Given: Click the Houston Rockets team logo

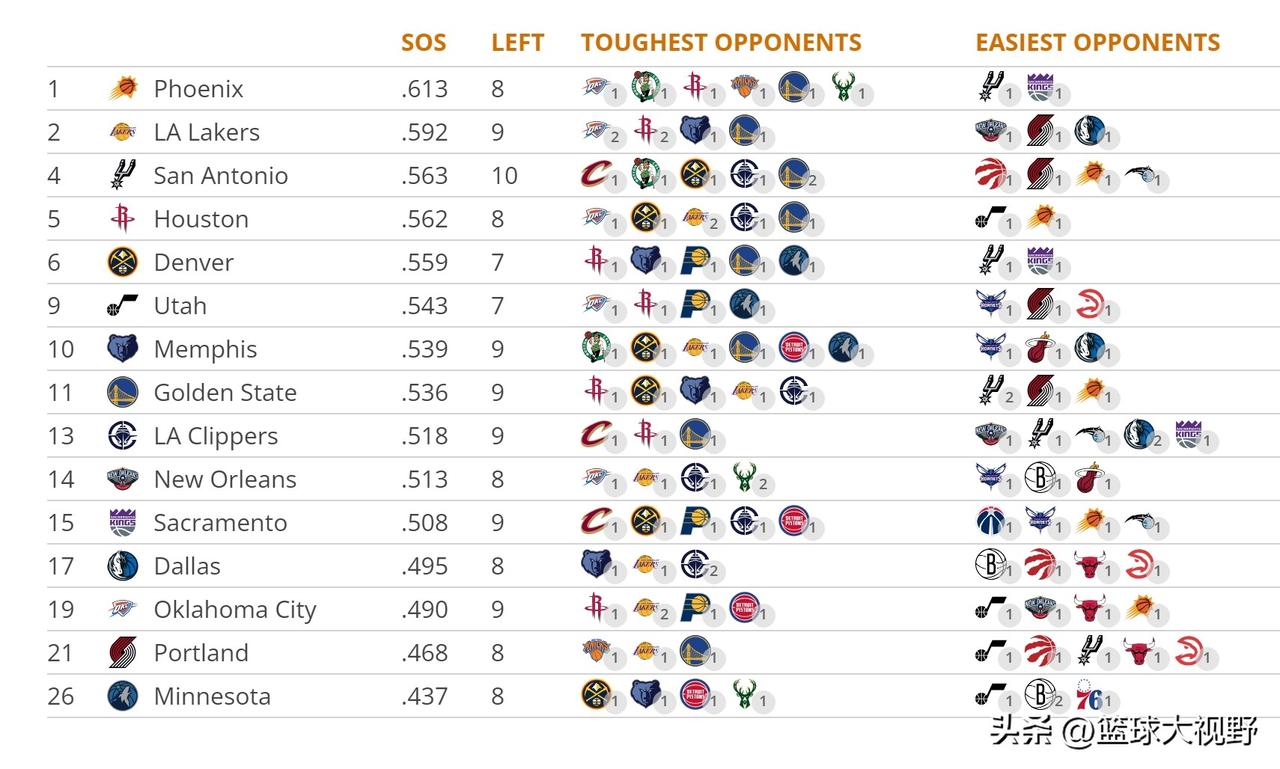Looking at the screenshot, I should pos(123,219).
